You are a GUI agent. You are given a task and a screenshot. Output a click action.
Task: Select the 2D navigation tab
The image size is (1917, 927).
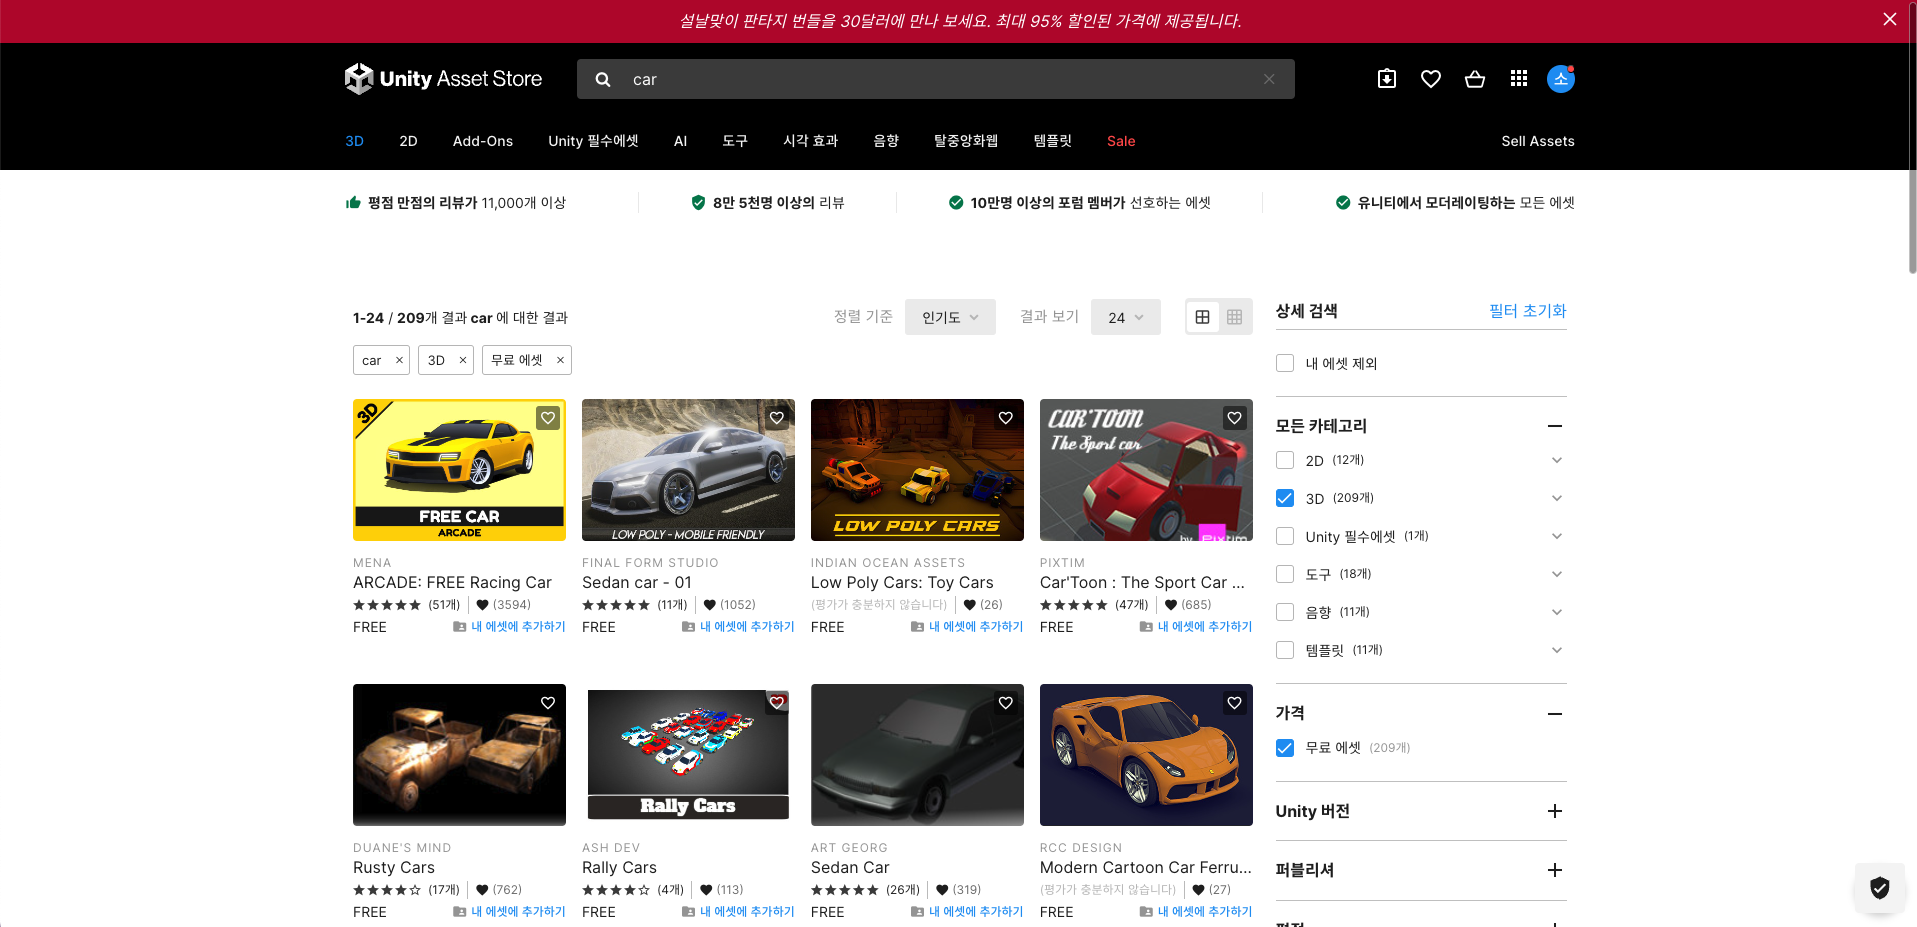[408, 141]
